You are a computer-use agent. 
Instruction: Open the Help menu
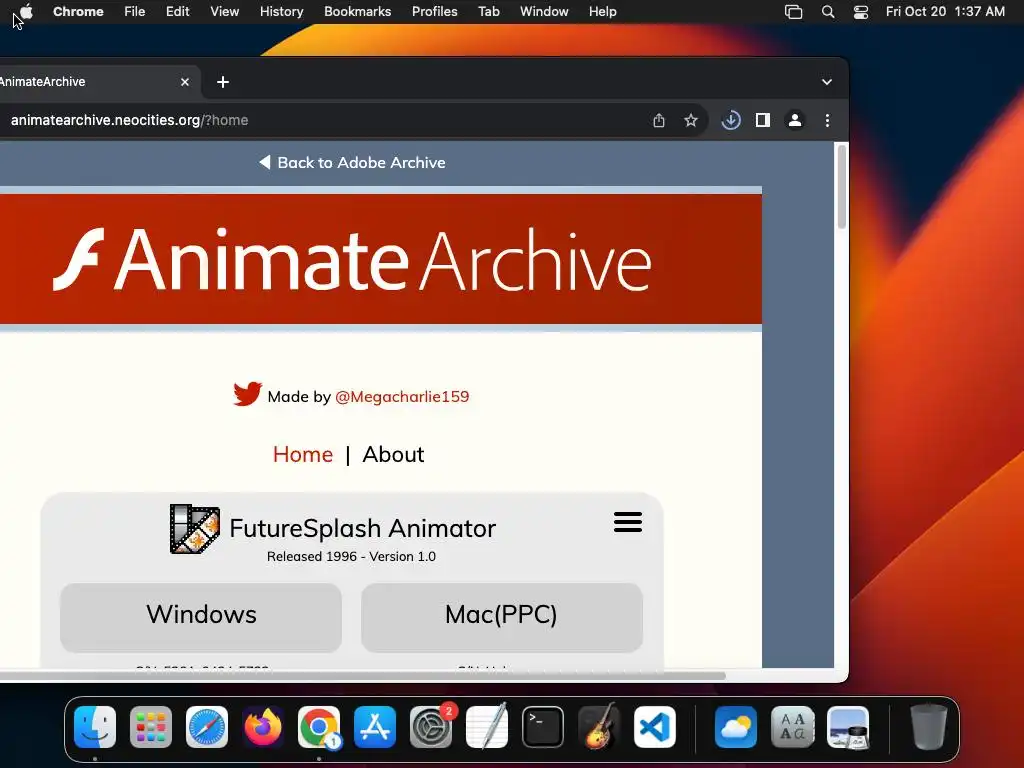point(602,11)
